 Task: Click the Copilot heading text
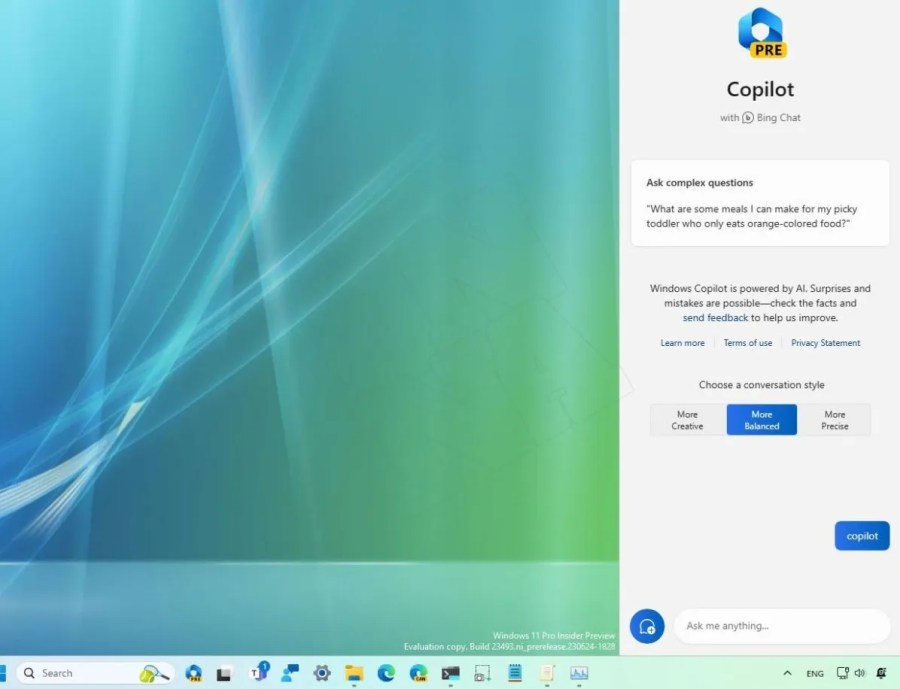(760, 89)
